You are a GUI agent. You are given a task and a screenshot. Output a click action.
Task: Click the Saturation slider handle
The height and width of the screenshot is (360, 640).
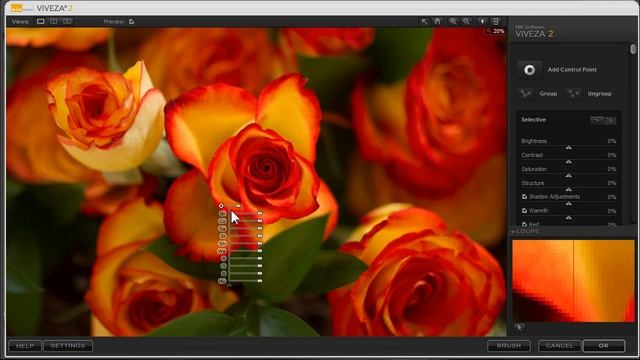pyautogui.click(x=569, y=176)
